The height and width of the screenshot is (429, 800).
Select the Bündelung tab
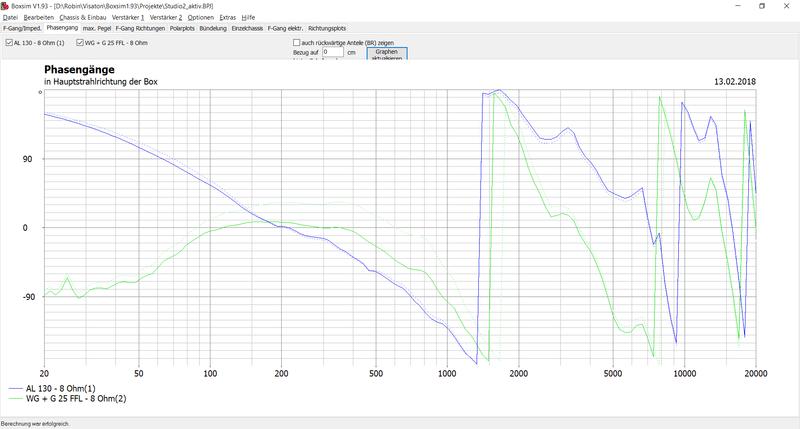click(212, 29)
